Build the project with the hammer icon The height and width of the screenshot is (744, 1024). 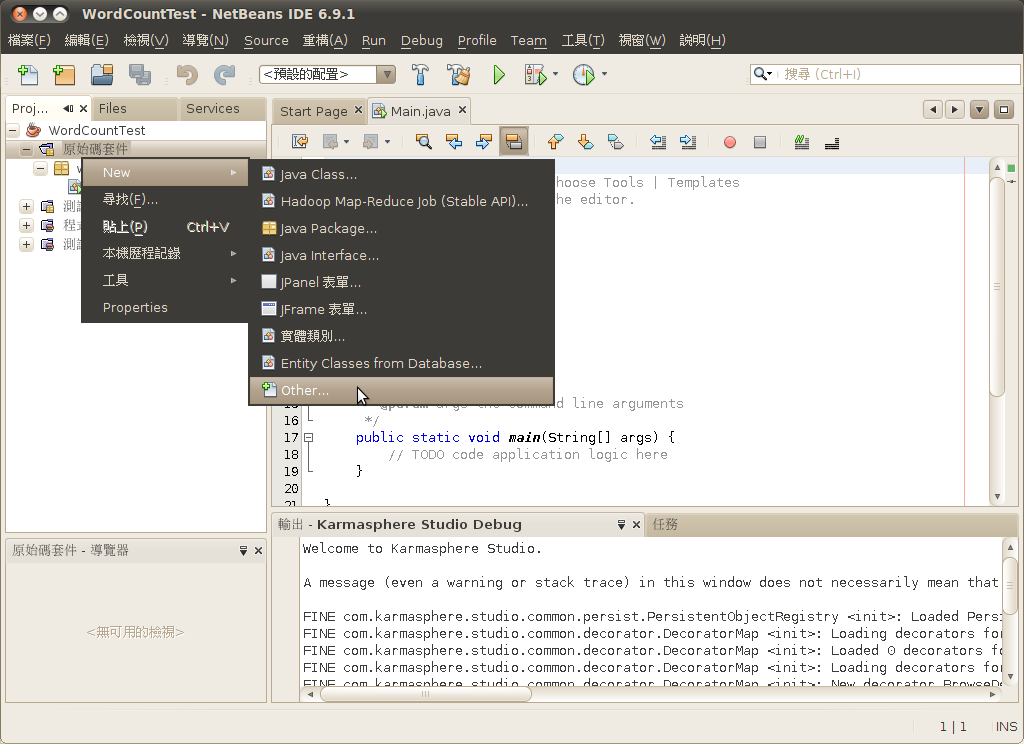[420, 74]
